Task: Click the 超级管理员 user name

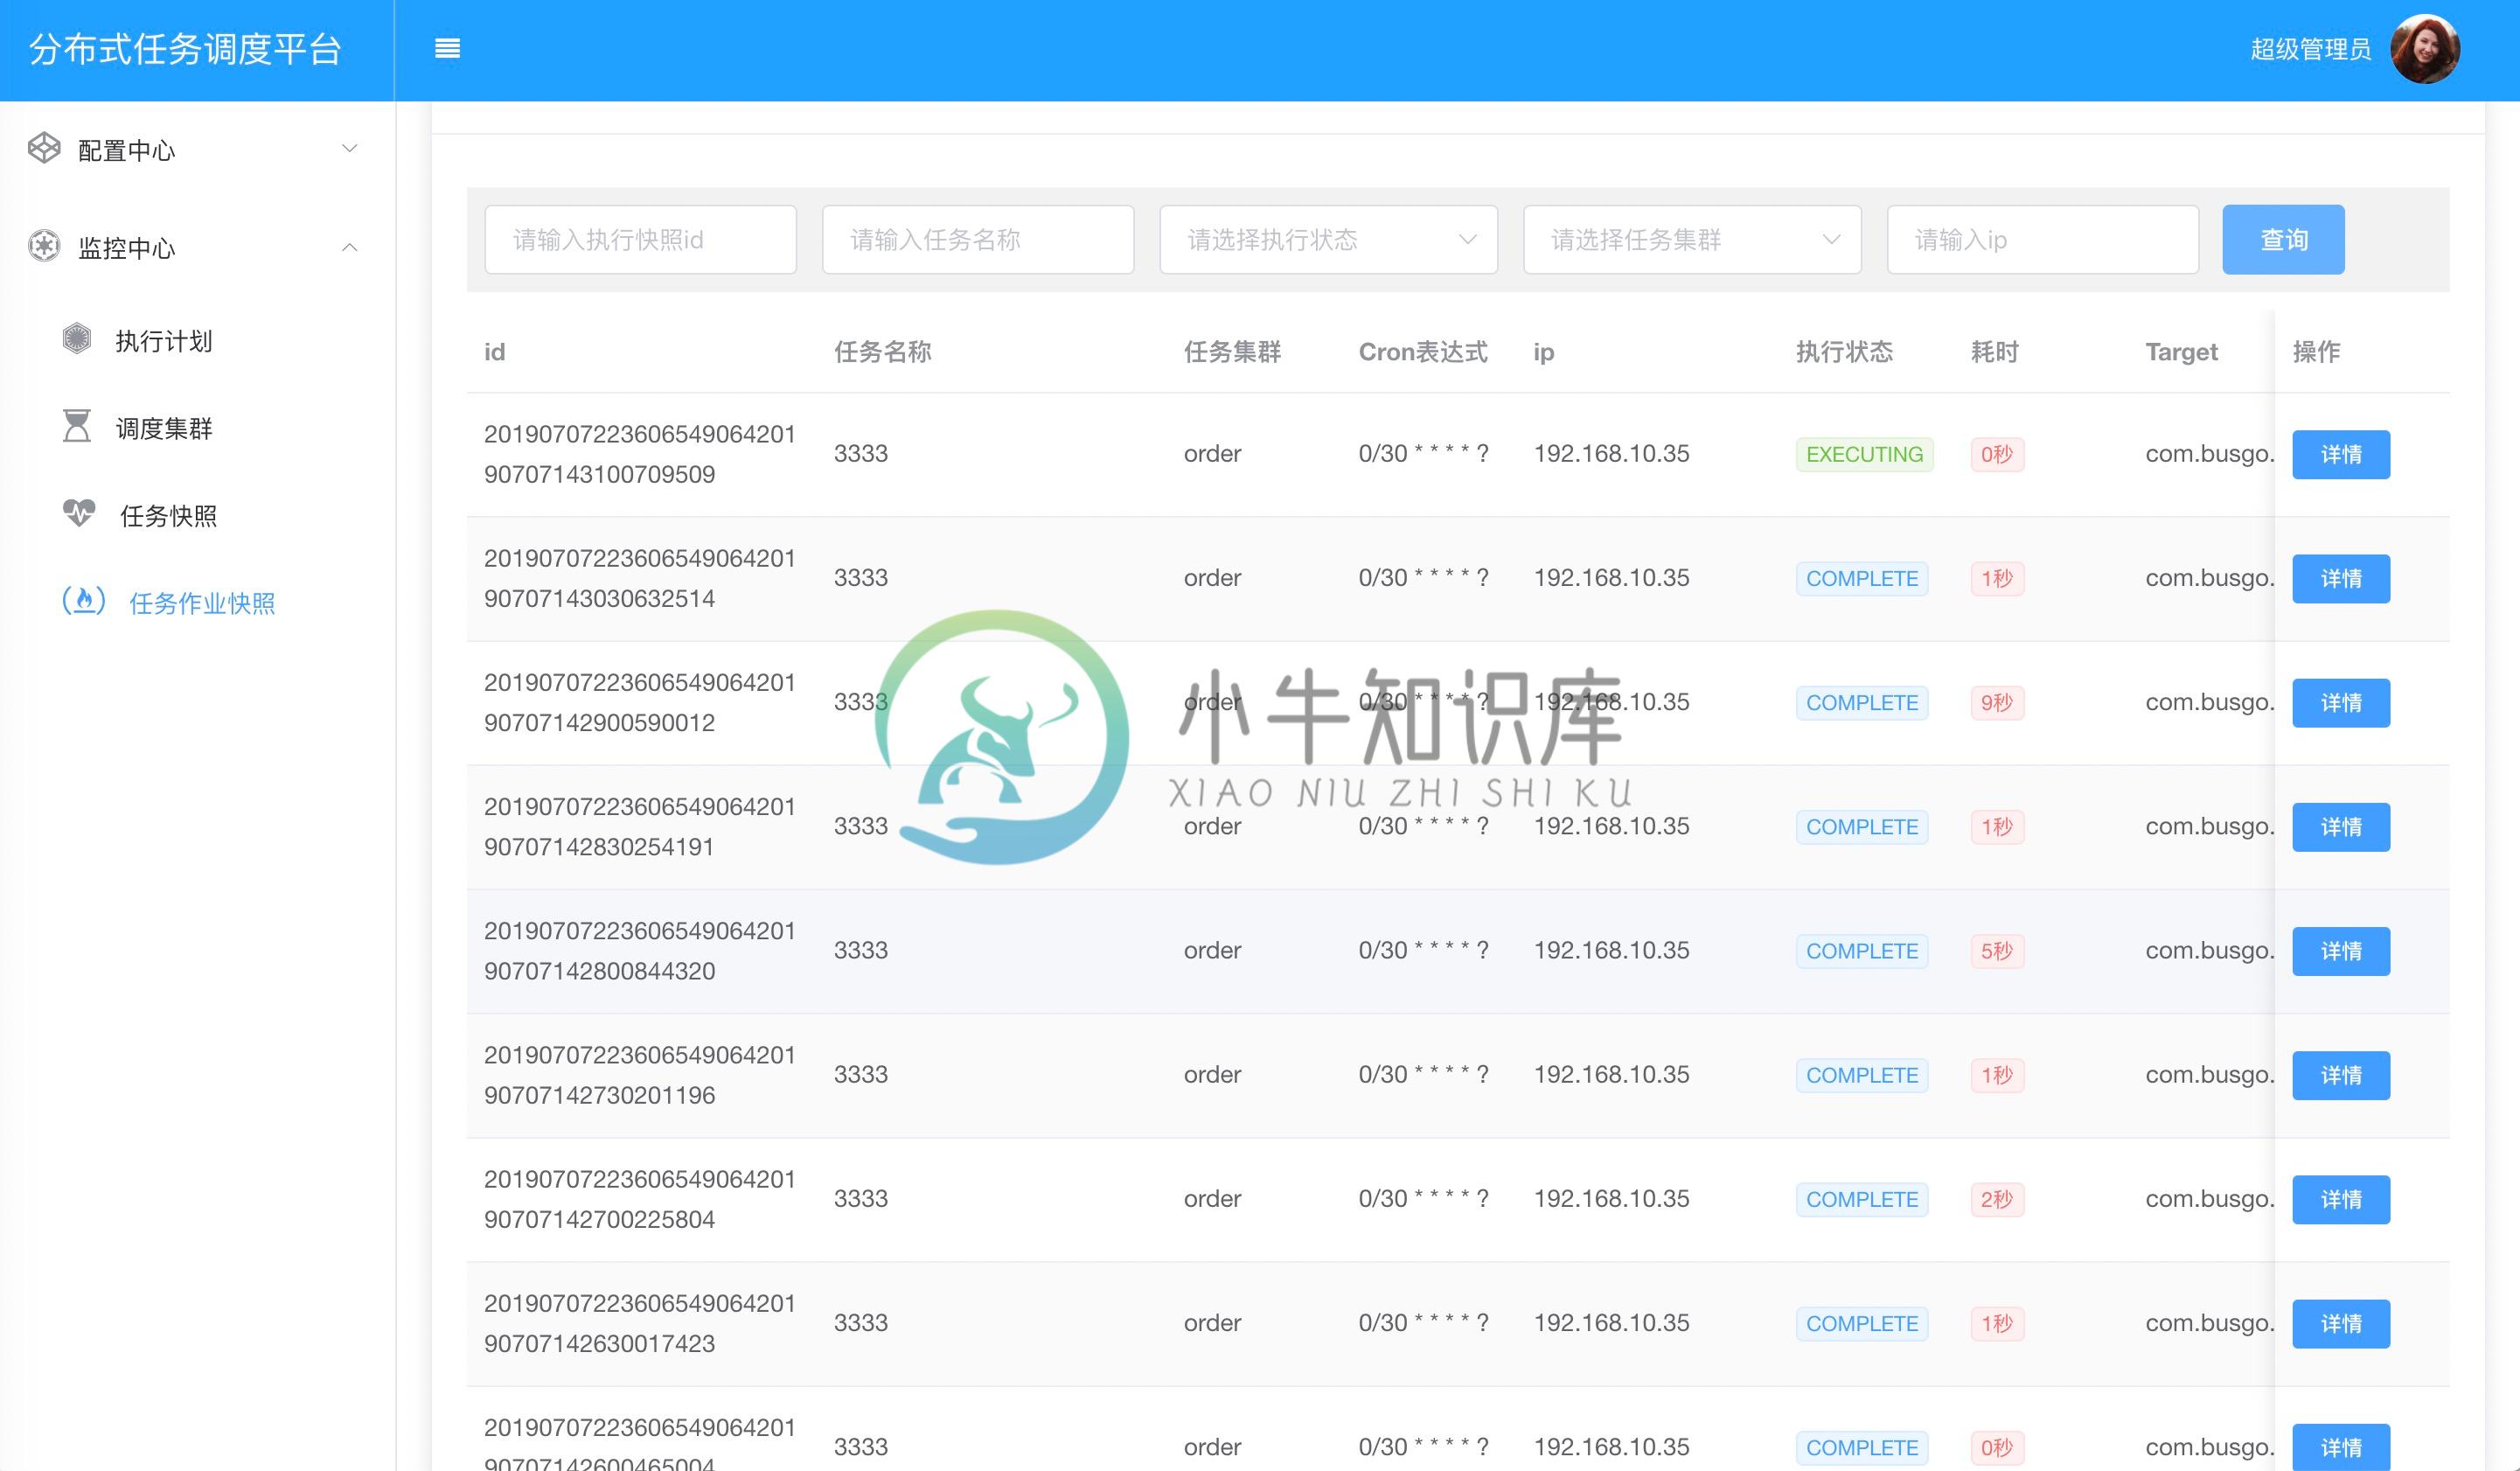Action: tap(2310, 49)
